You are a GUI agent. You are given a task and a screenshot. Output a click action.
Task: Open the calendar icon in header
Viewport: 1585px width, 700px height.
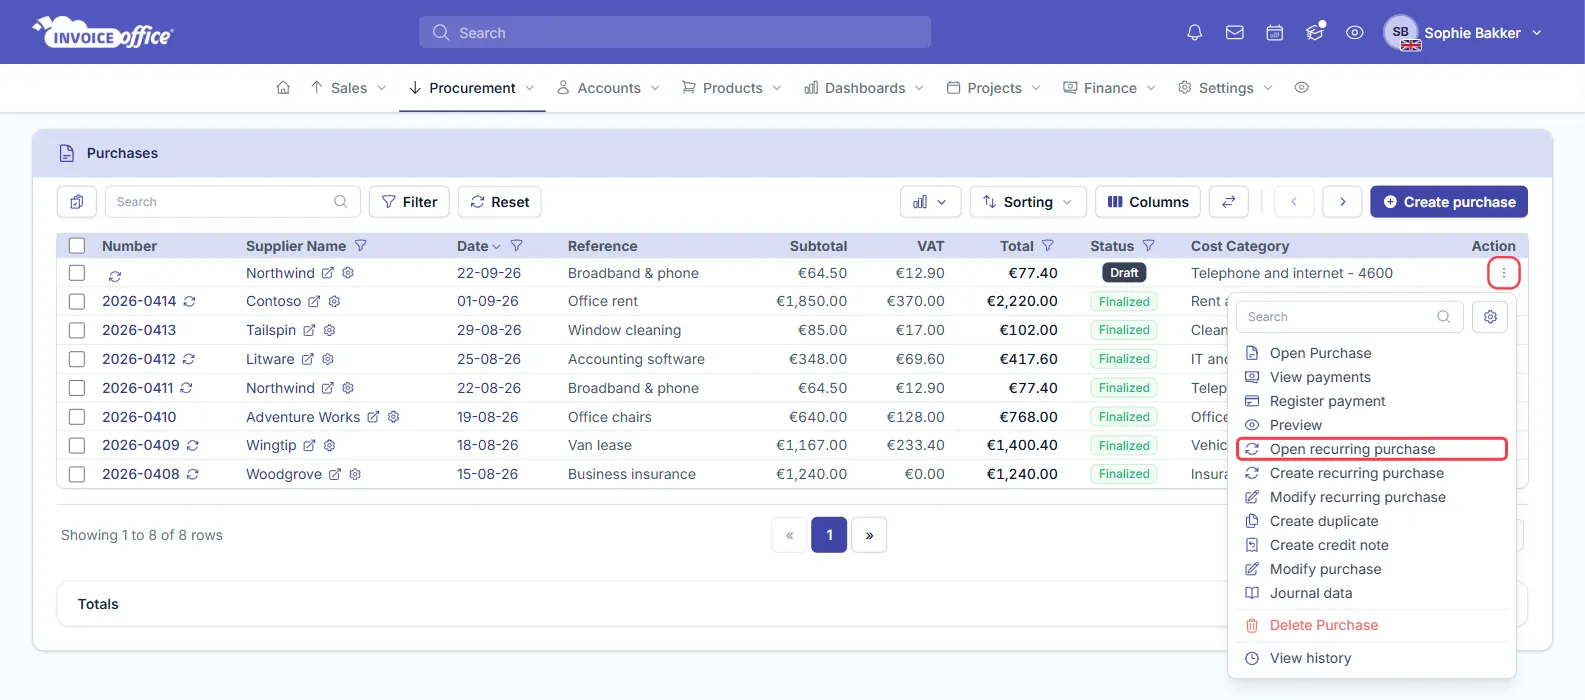[x=1275, y=33]
